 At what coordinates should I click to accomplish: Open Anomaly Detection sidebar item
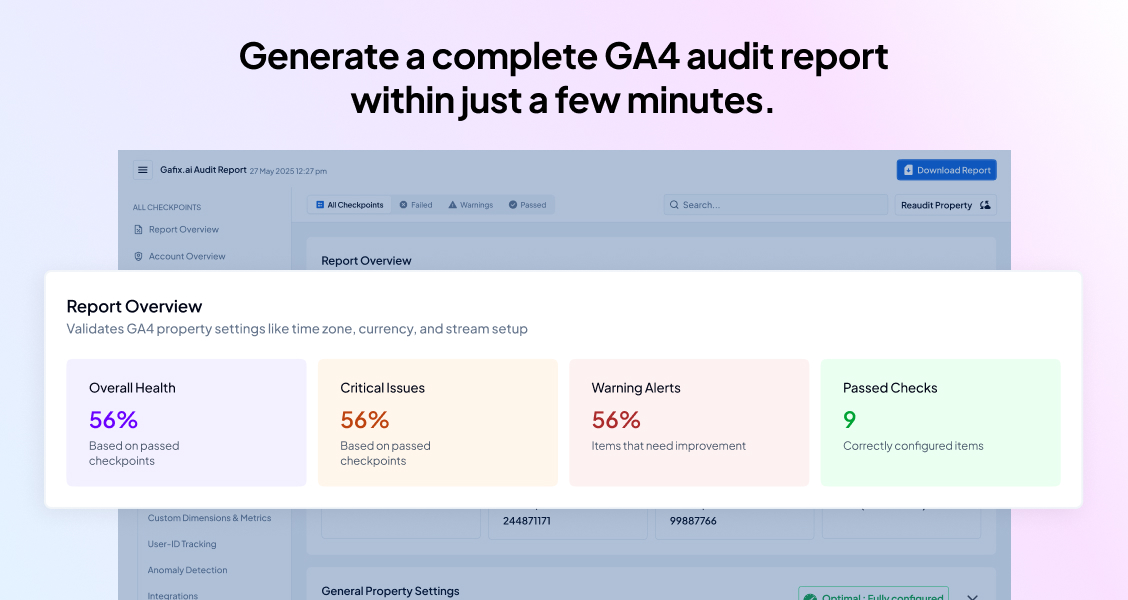187,570
